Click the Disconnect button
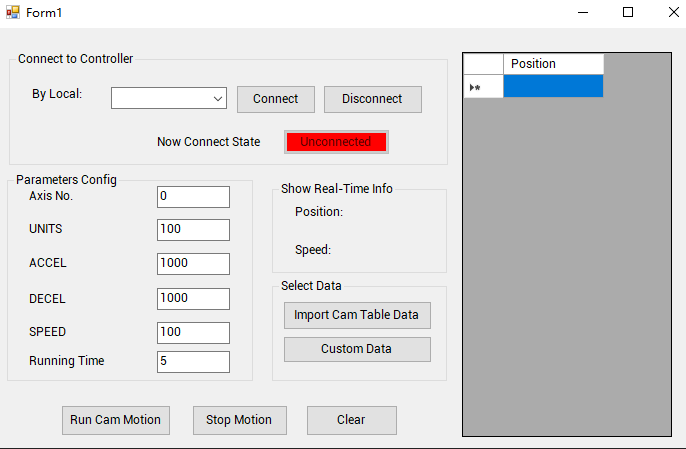 pos(372,99)
